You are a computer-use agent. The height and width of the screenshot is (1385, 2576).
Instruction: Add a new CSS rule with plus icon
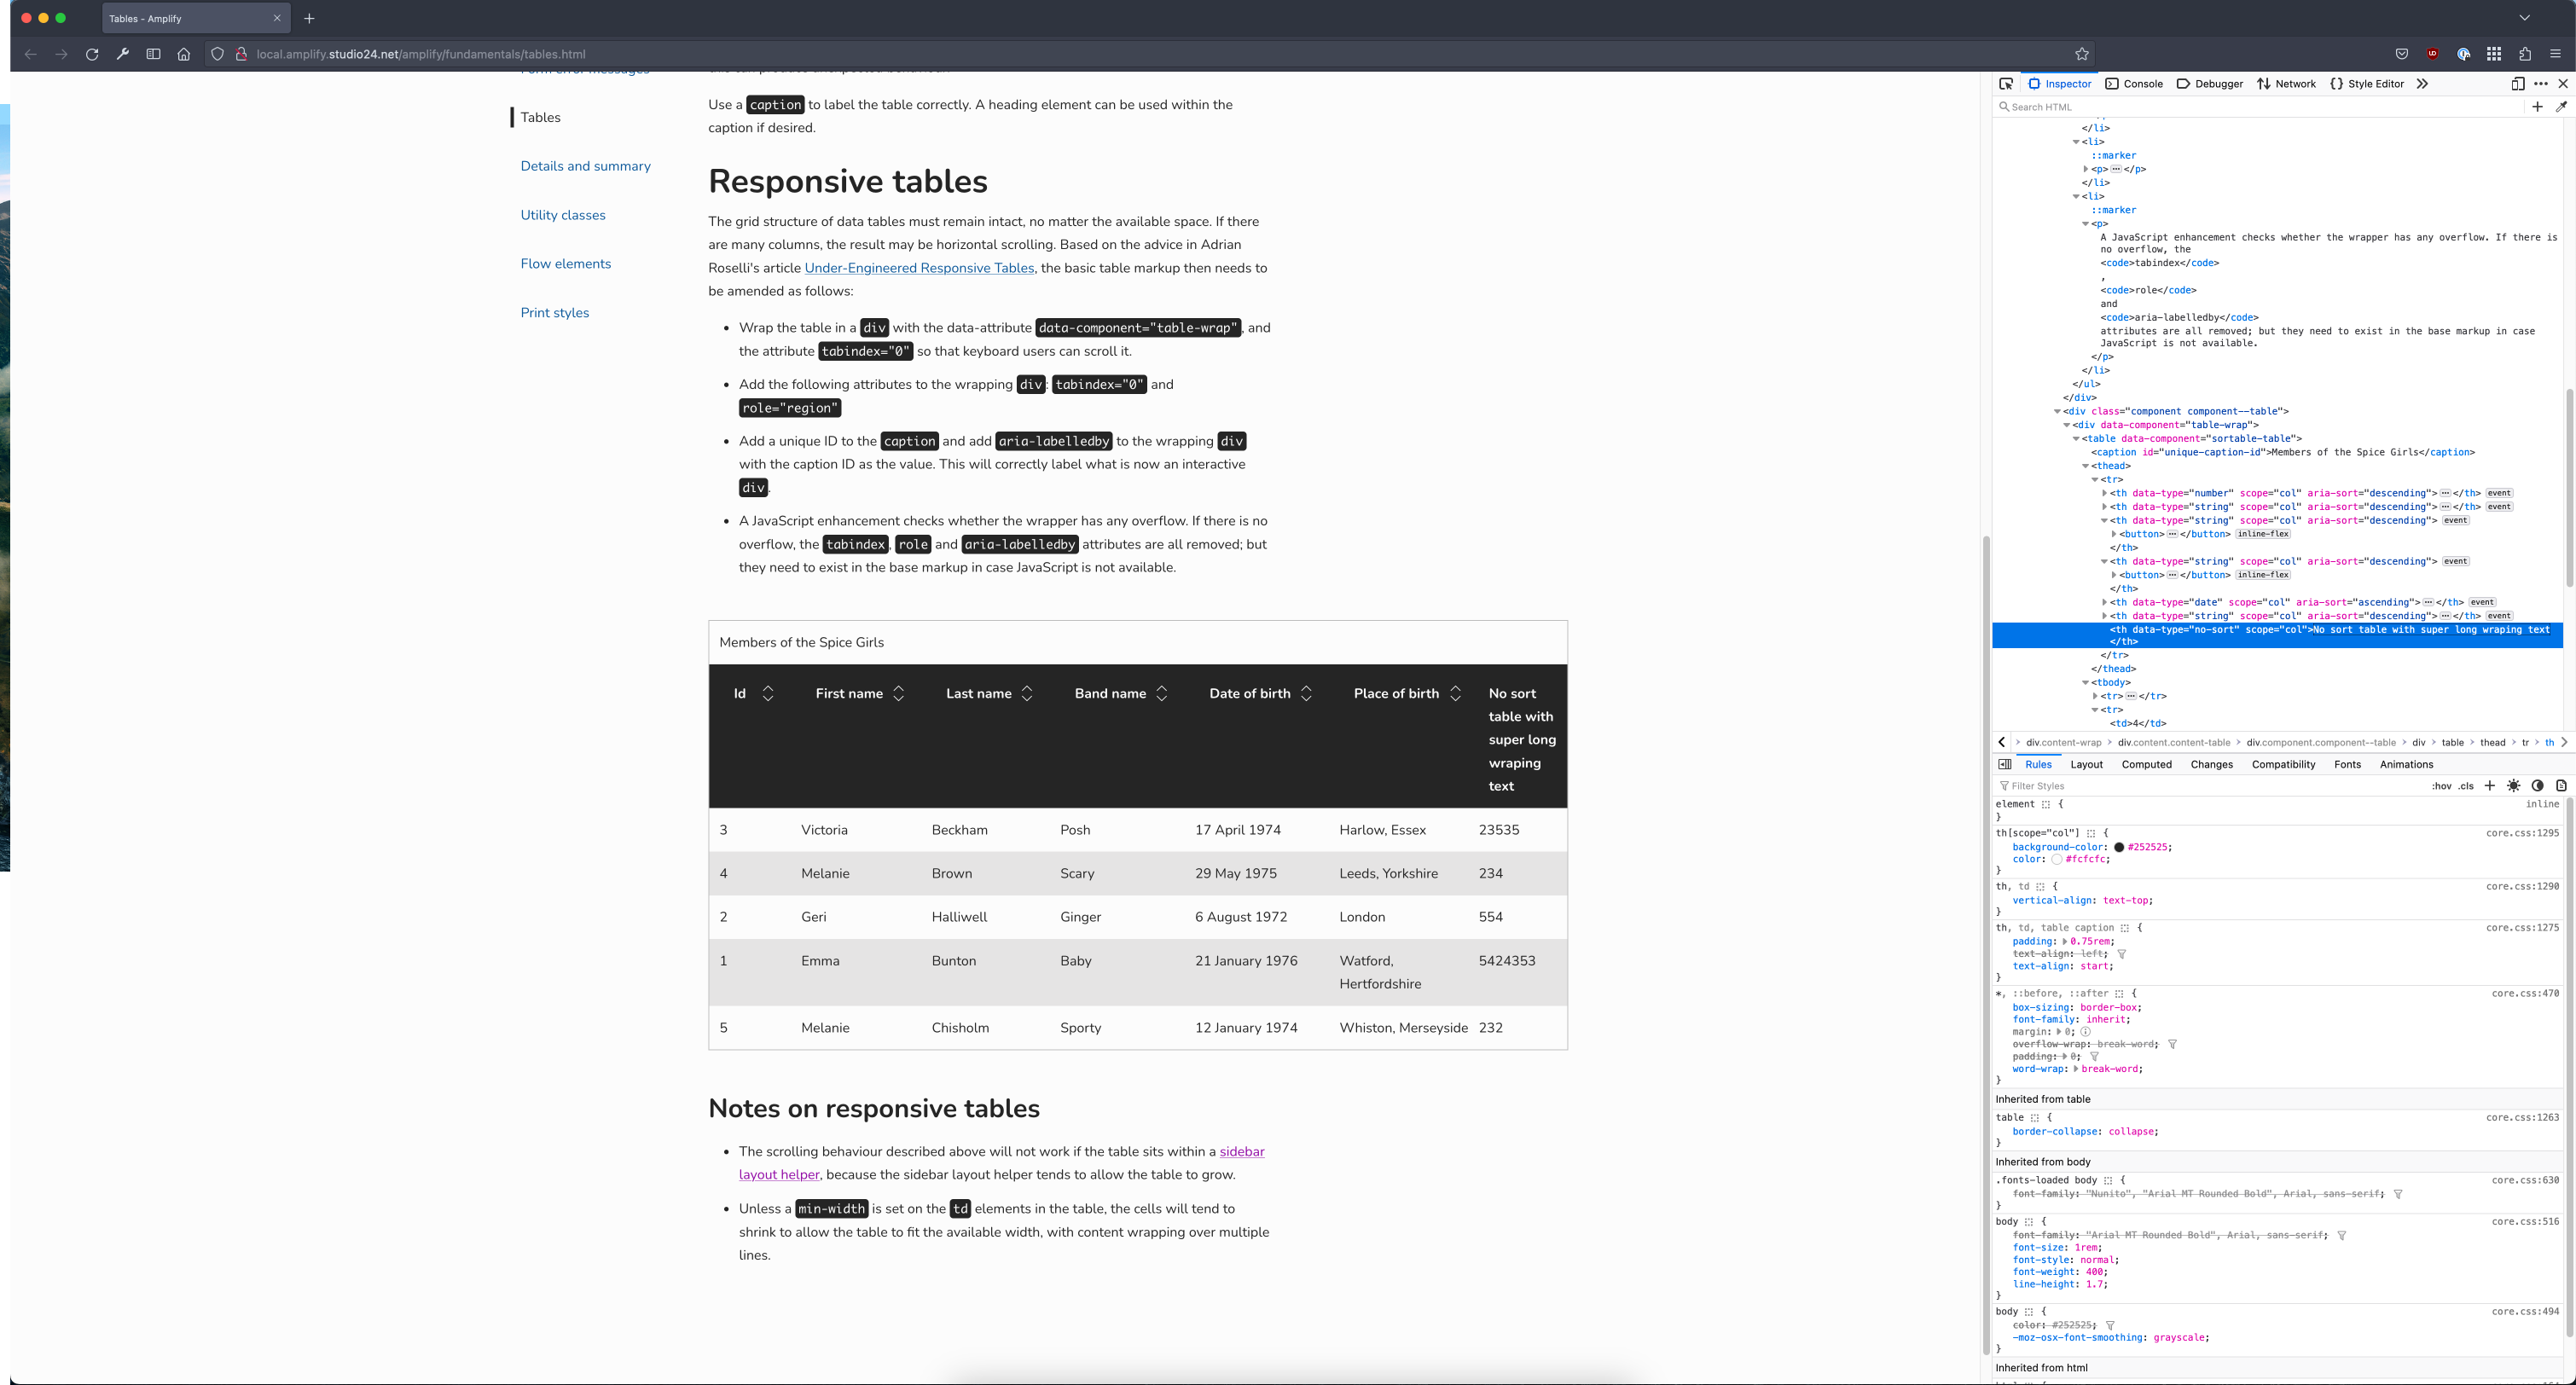tap(2490, 786)
